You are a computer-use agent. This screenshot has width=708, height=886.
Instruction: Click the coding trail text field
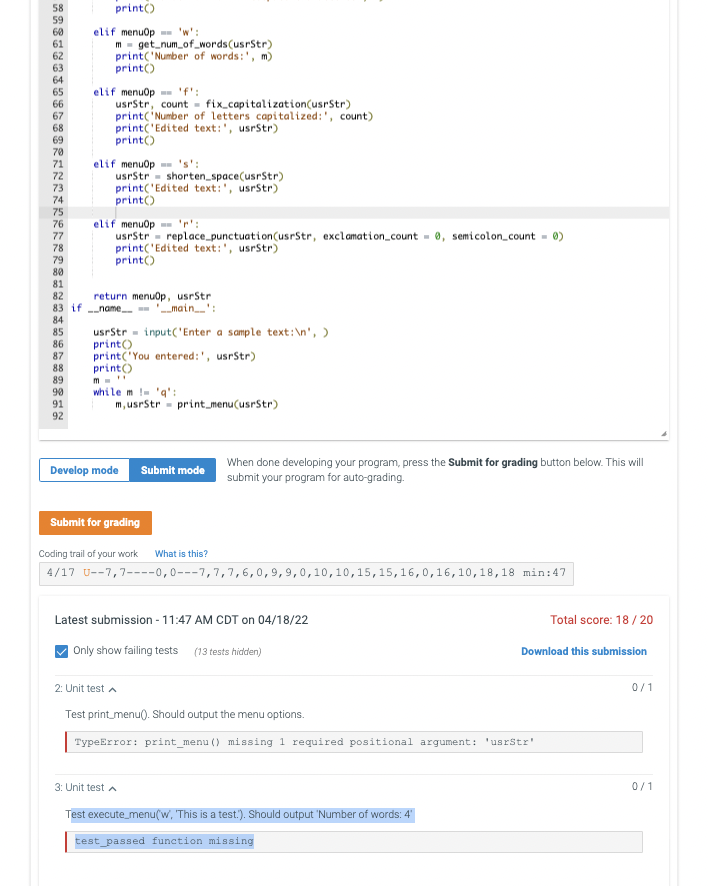306,574
